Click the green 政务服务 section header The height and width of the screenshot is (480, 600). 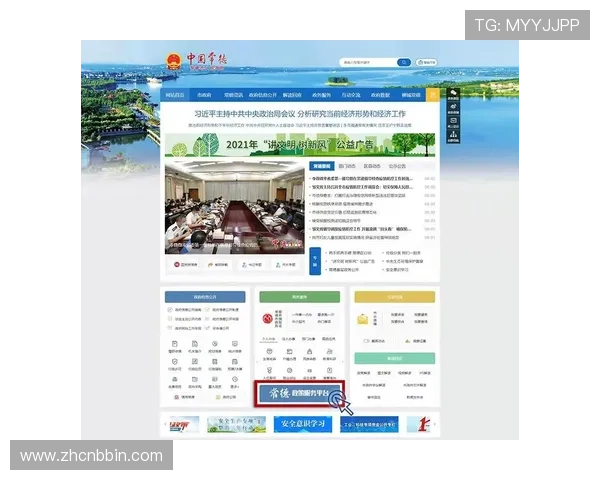(x=300, y=297)
